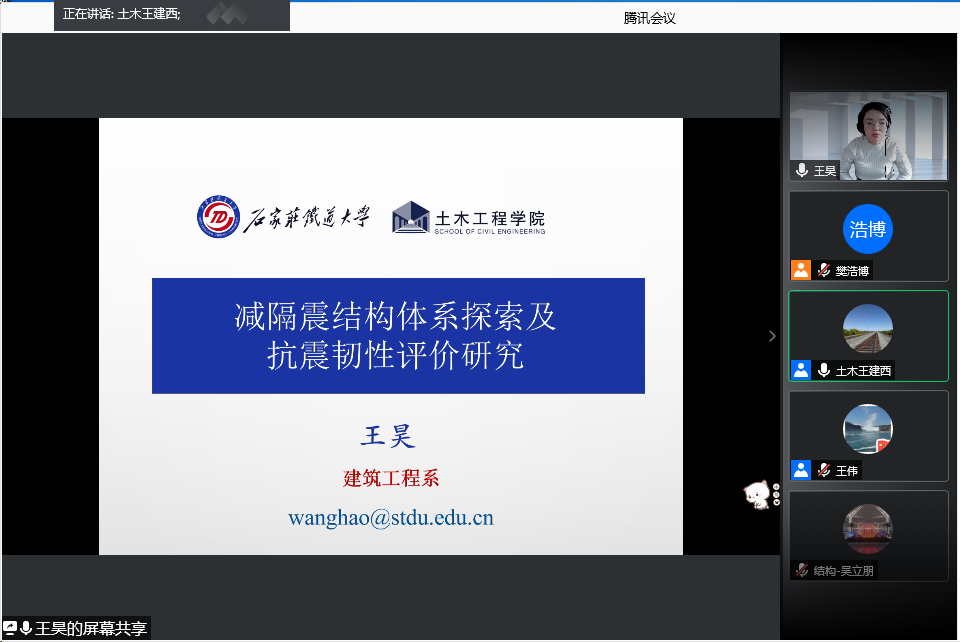
Task: Select 结构-吴立朋's participant tile
Action: click(867, 535)
